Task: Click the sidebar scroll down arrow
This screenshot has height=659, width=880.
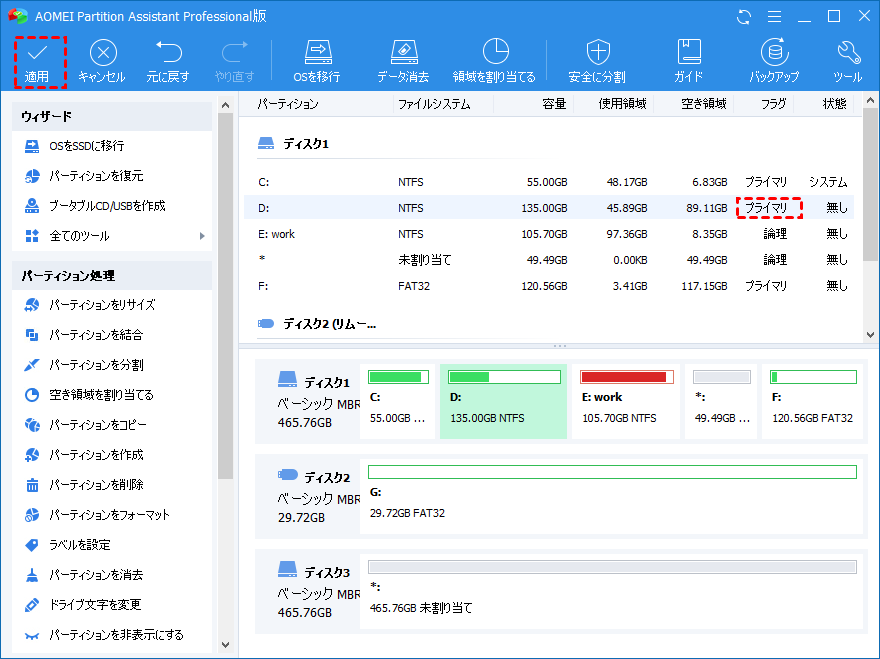Action: [x=226, y=645]
